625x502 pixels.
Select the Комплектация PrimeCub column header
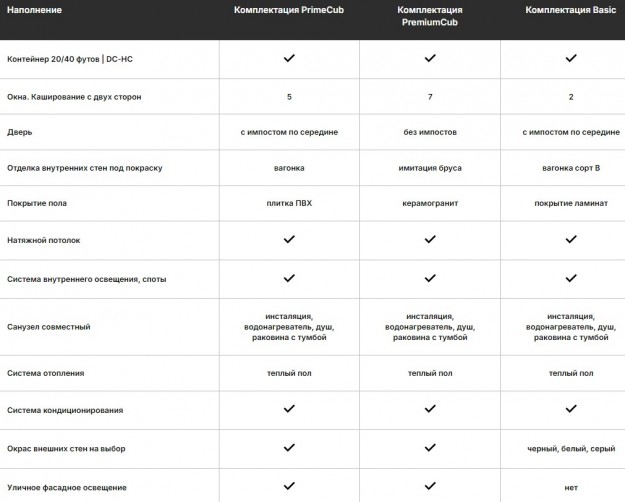click(289, 9)
